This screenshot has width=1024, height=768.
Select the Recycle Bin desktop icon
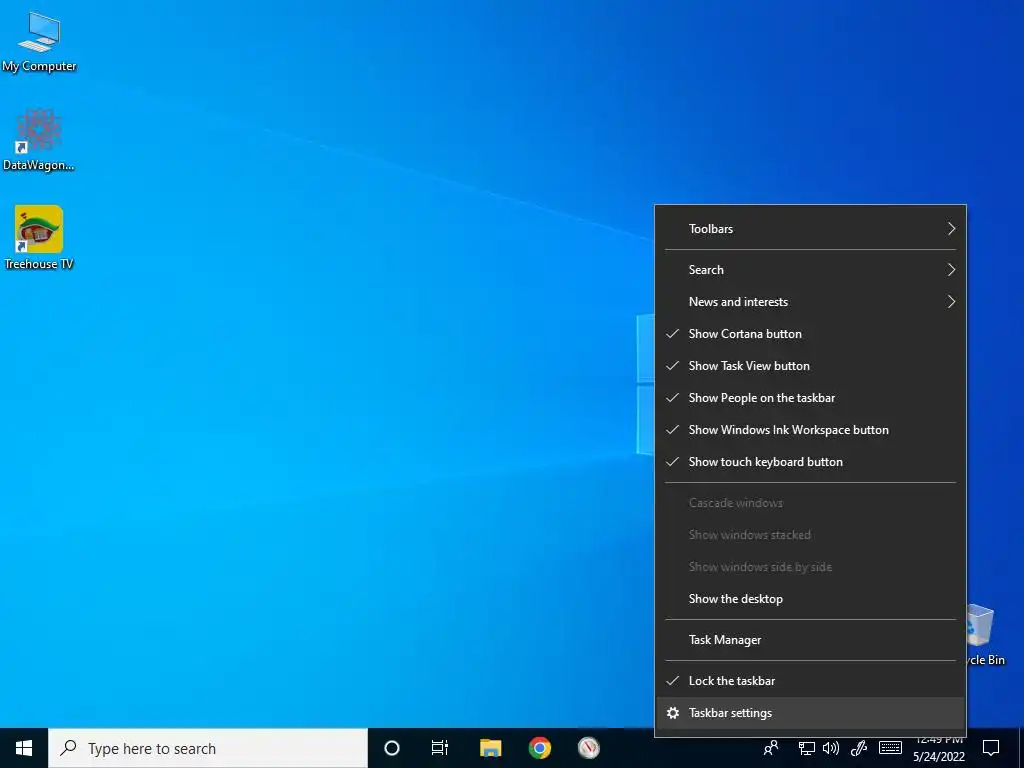(985, 635)
